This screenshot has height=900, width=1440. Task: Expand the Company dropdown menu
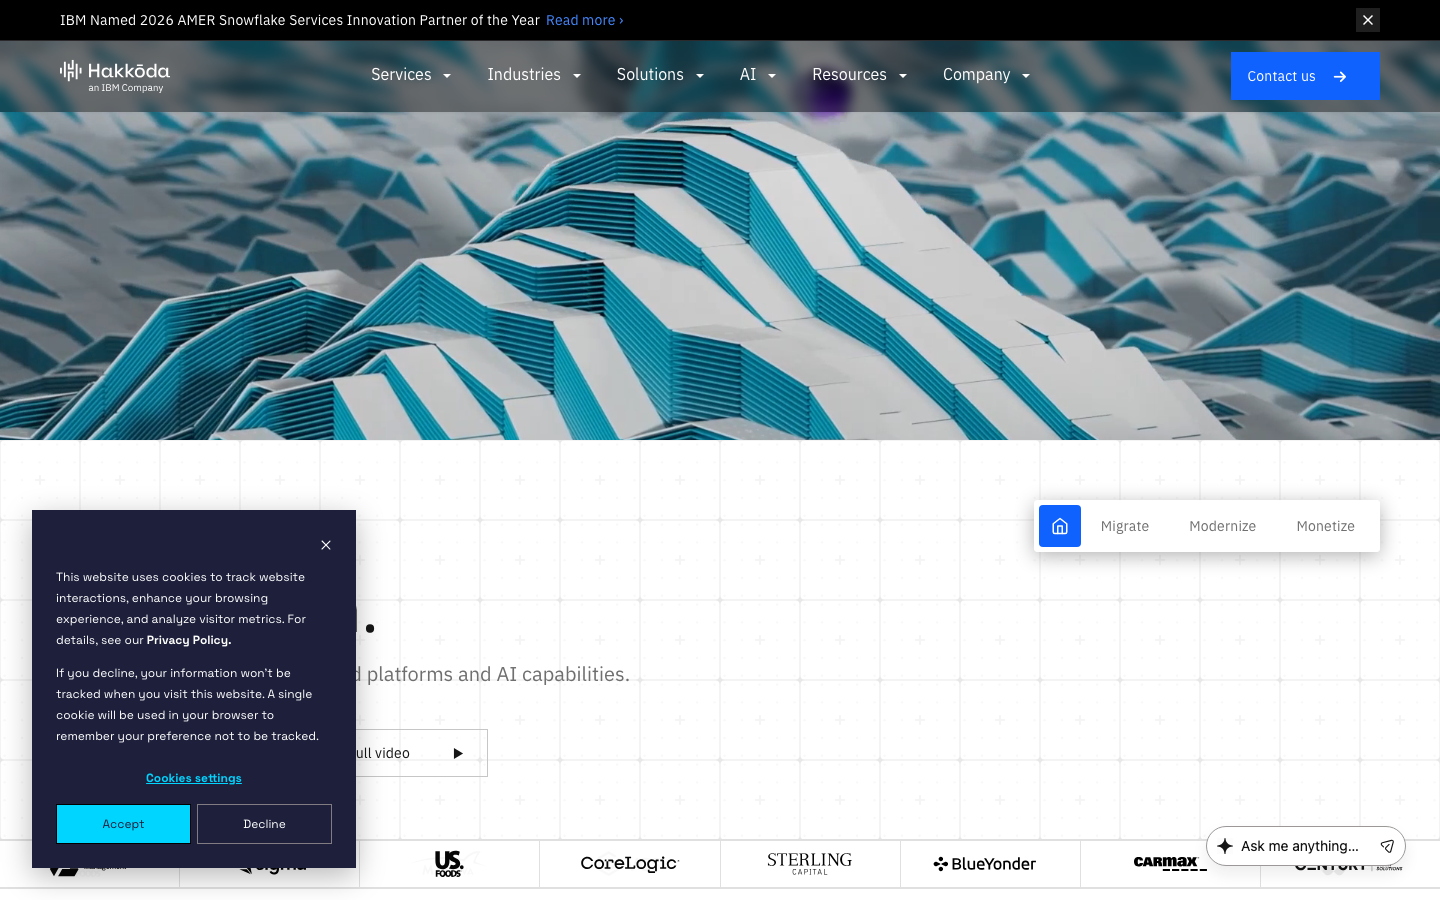(x=987, y=75)
